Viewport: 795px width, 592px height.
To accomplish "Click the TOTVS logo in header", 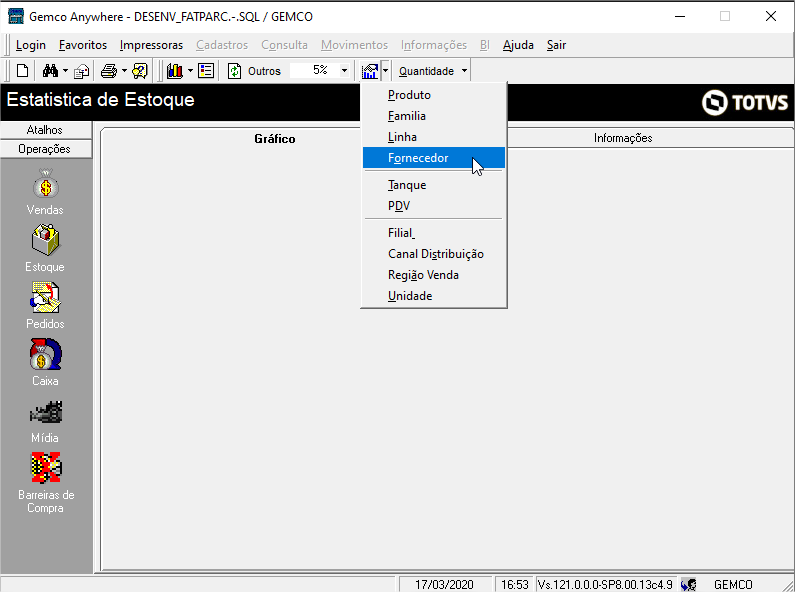I will (x=745, y=102).
